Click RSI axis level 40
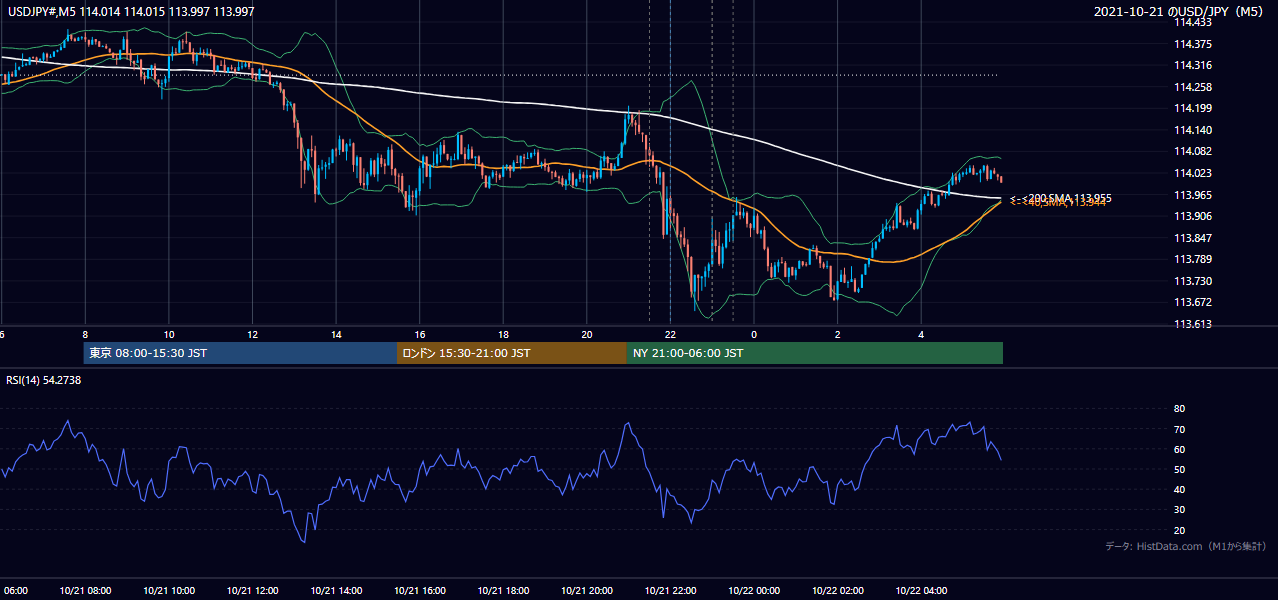The image size is (1278, 600). pyautogui.click(x=1179, y=490)
